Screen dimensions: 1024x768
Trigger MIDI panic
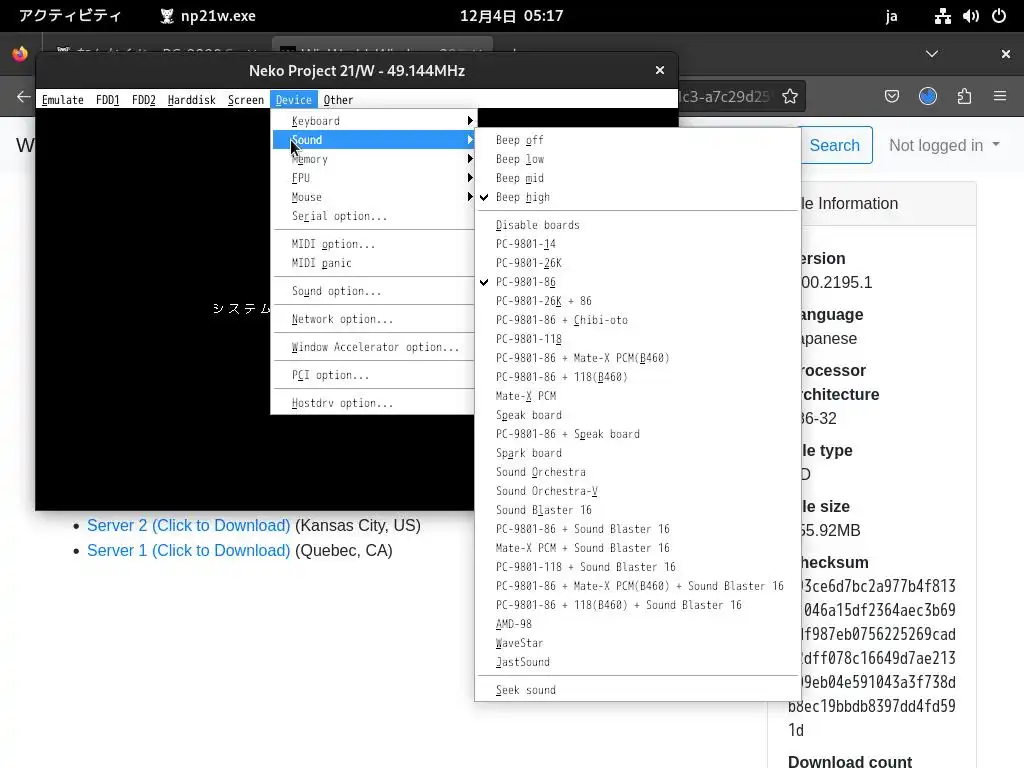(x=374, y=263)
